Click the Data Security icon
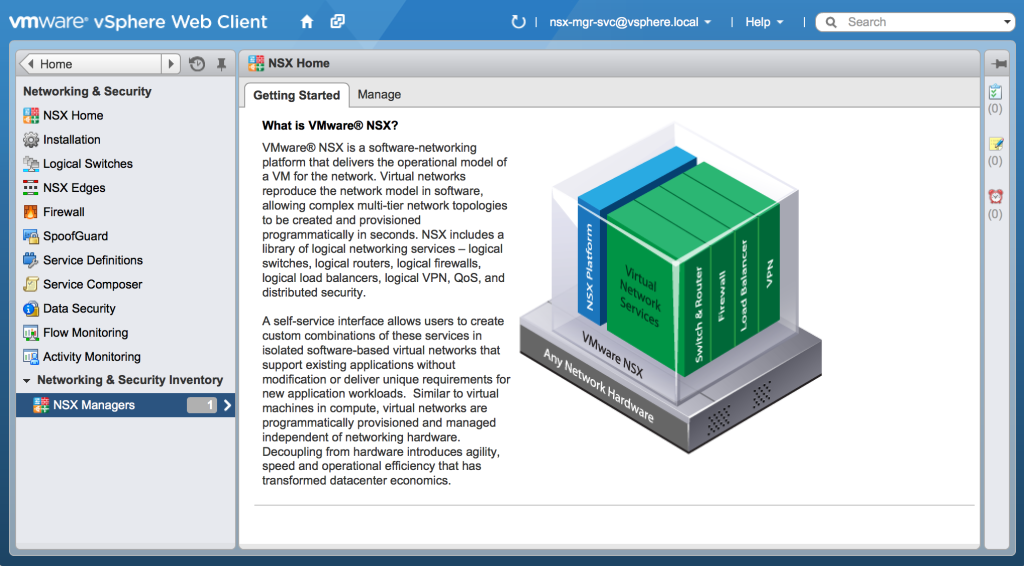The image size is (1024, 566). pos(31,309)
